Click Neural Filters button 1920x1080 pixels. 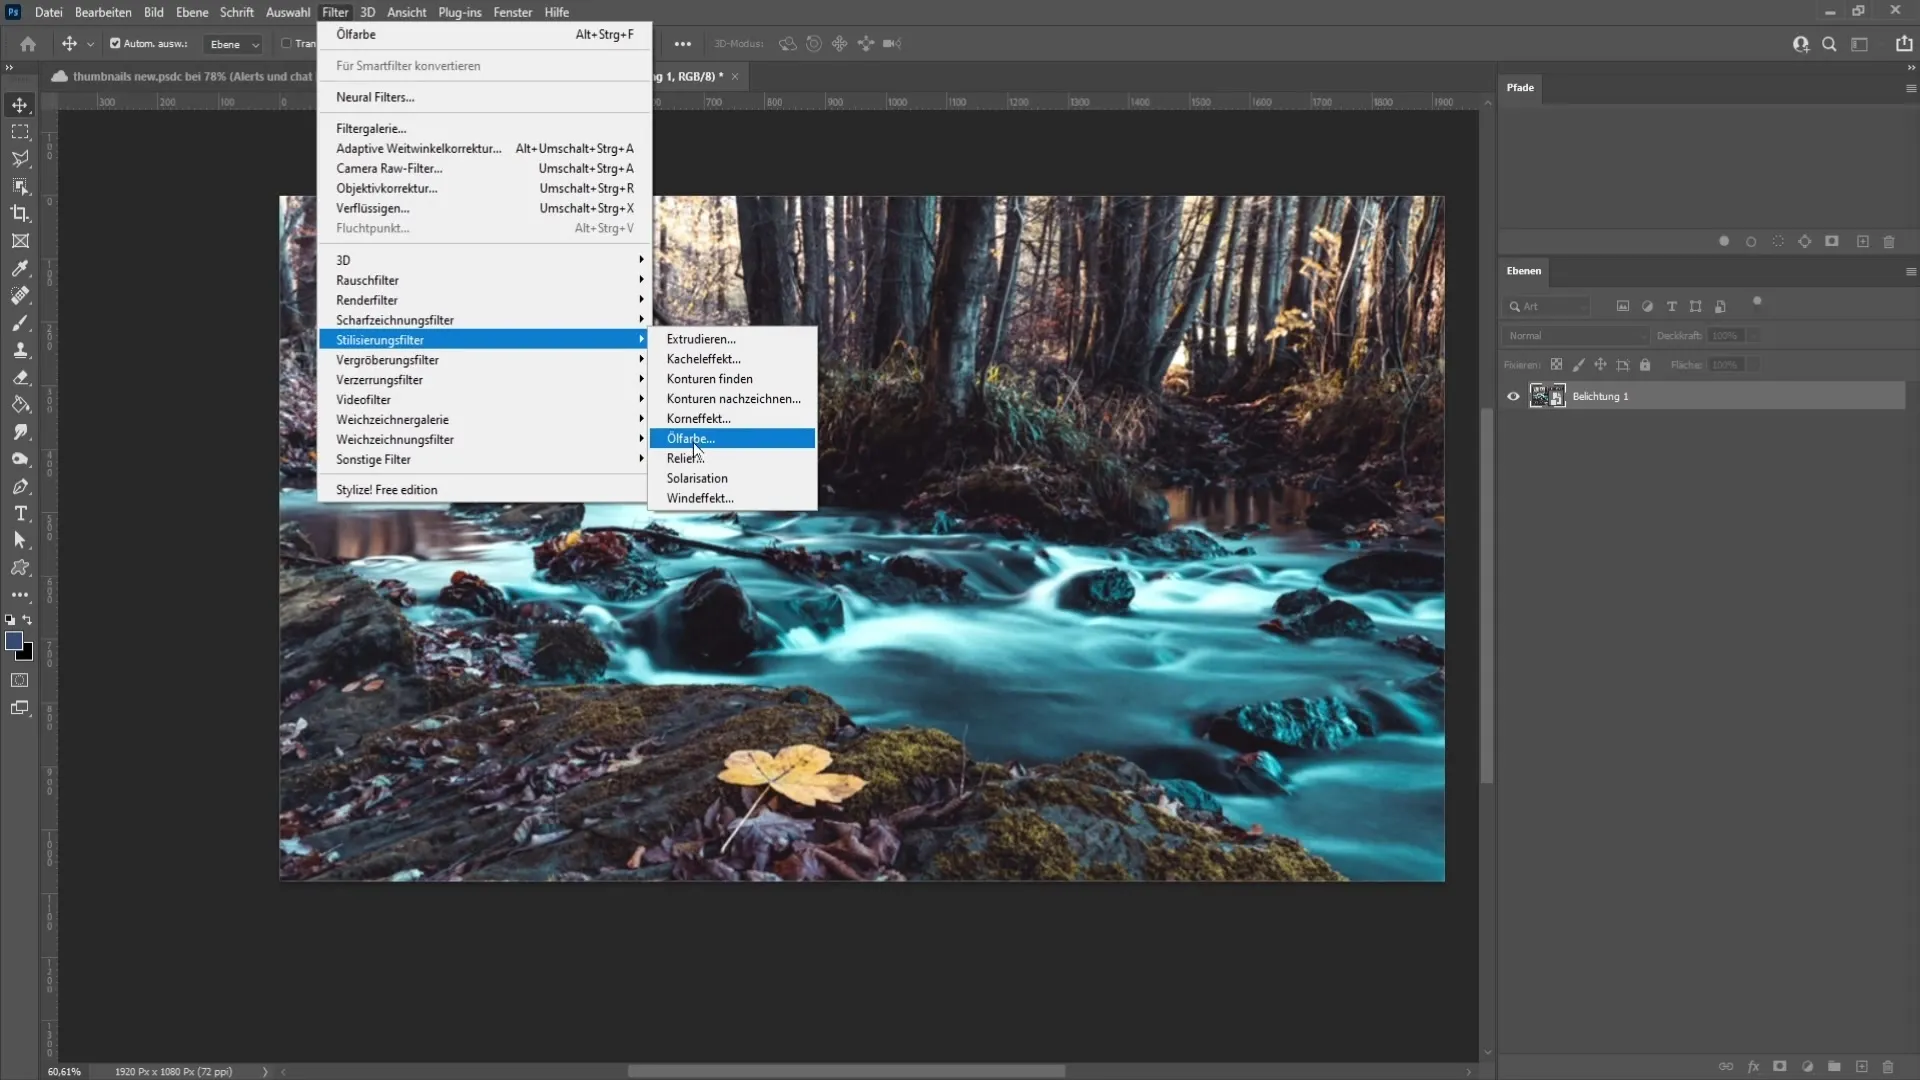point(375,96)
